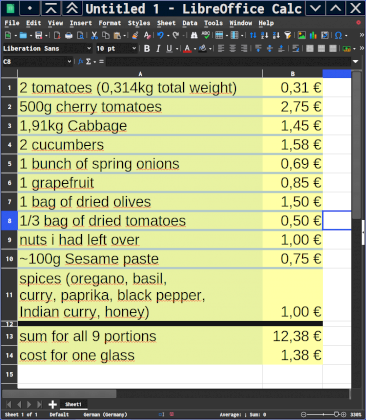Click the font color red A swatch
Image resolution: width=366 pixels, height=420 pixels.
[187, 49]
